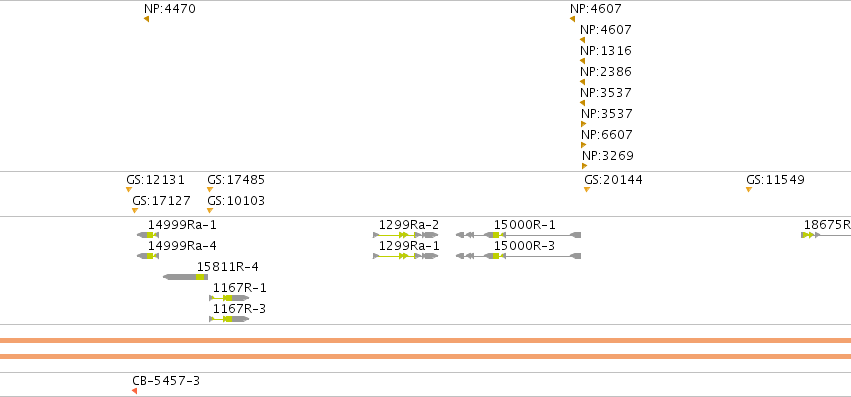
Task: Select the NP:6607 marker arrow
Action: point(583,145)
